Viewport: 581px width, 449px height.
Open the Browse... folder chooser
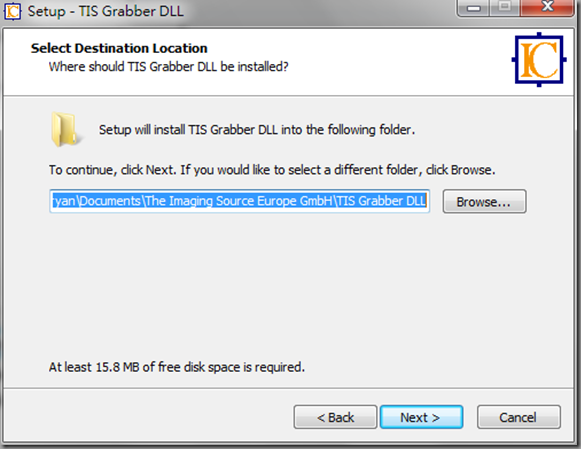(484, 202)
